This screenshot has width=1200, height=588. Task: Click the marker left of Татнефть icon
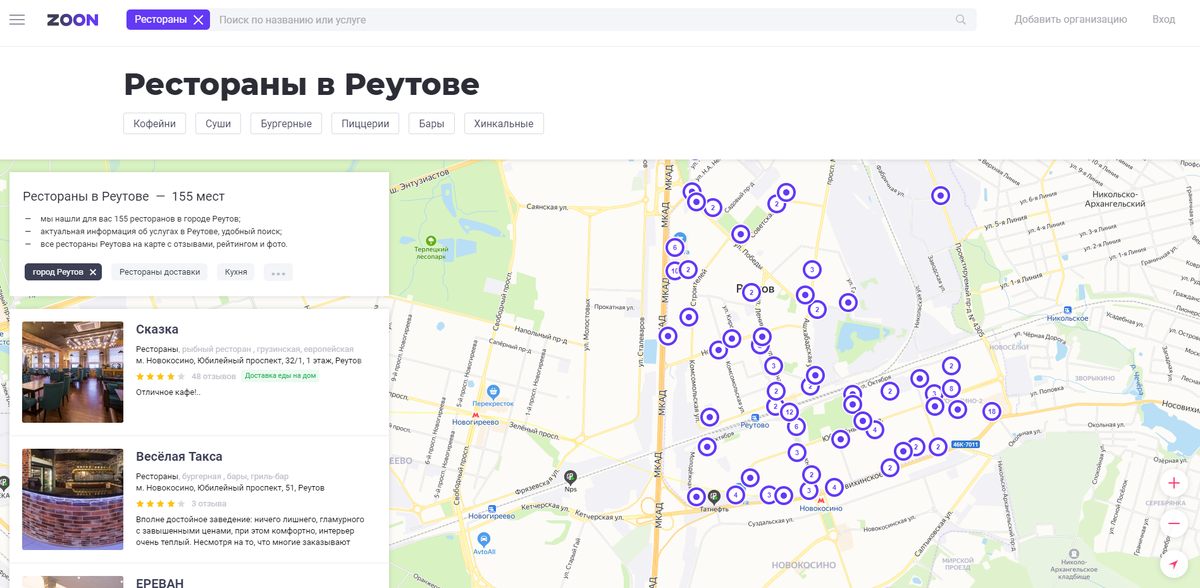(x=696, y=496)
